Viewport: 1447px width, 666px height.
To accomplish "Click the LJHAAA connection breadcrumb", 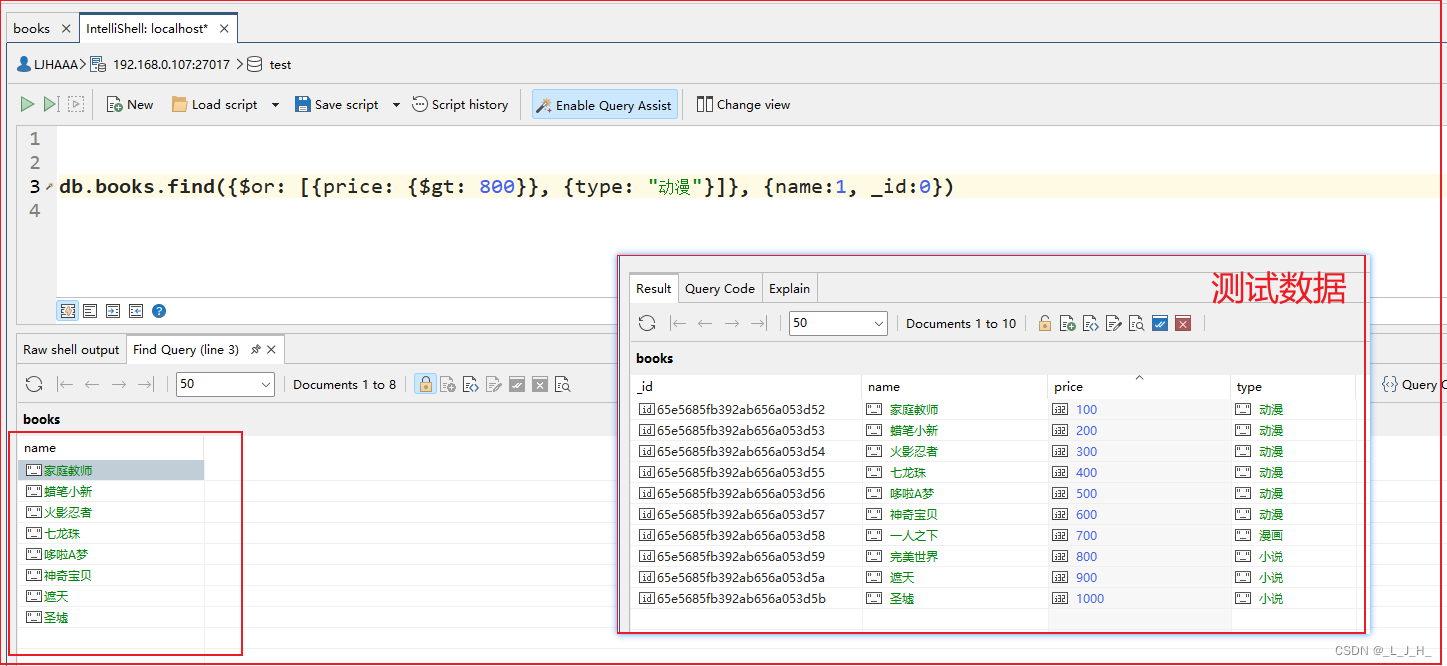I will 46,64.
